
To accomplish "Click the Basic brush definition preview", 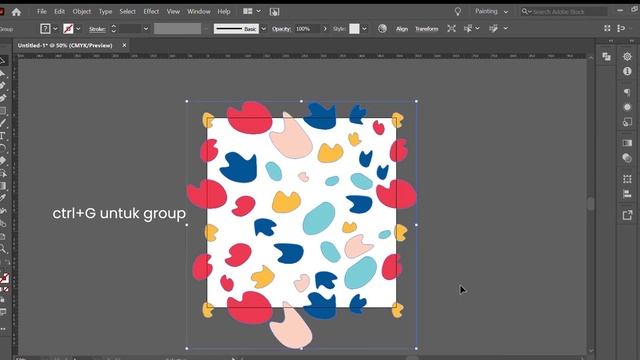I will click(236, 29).
